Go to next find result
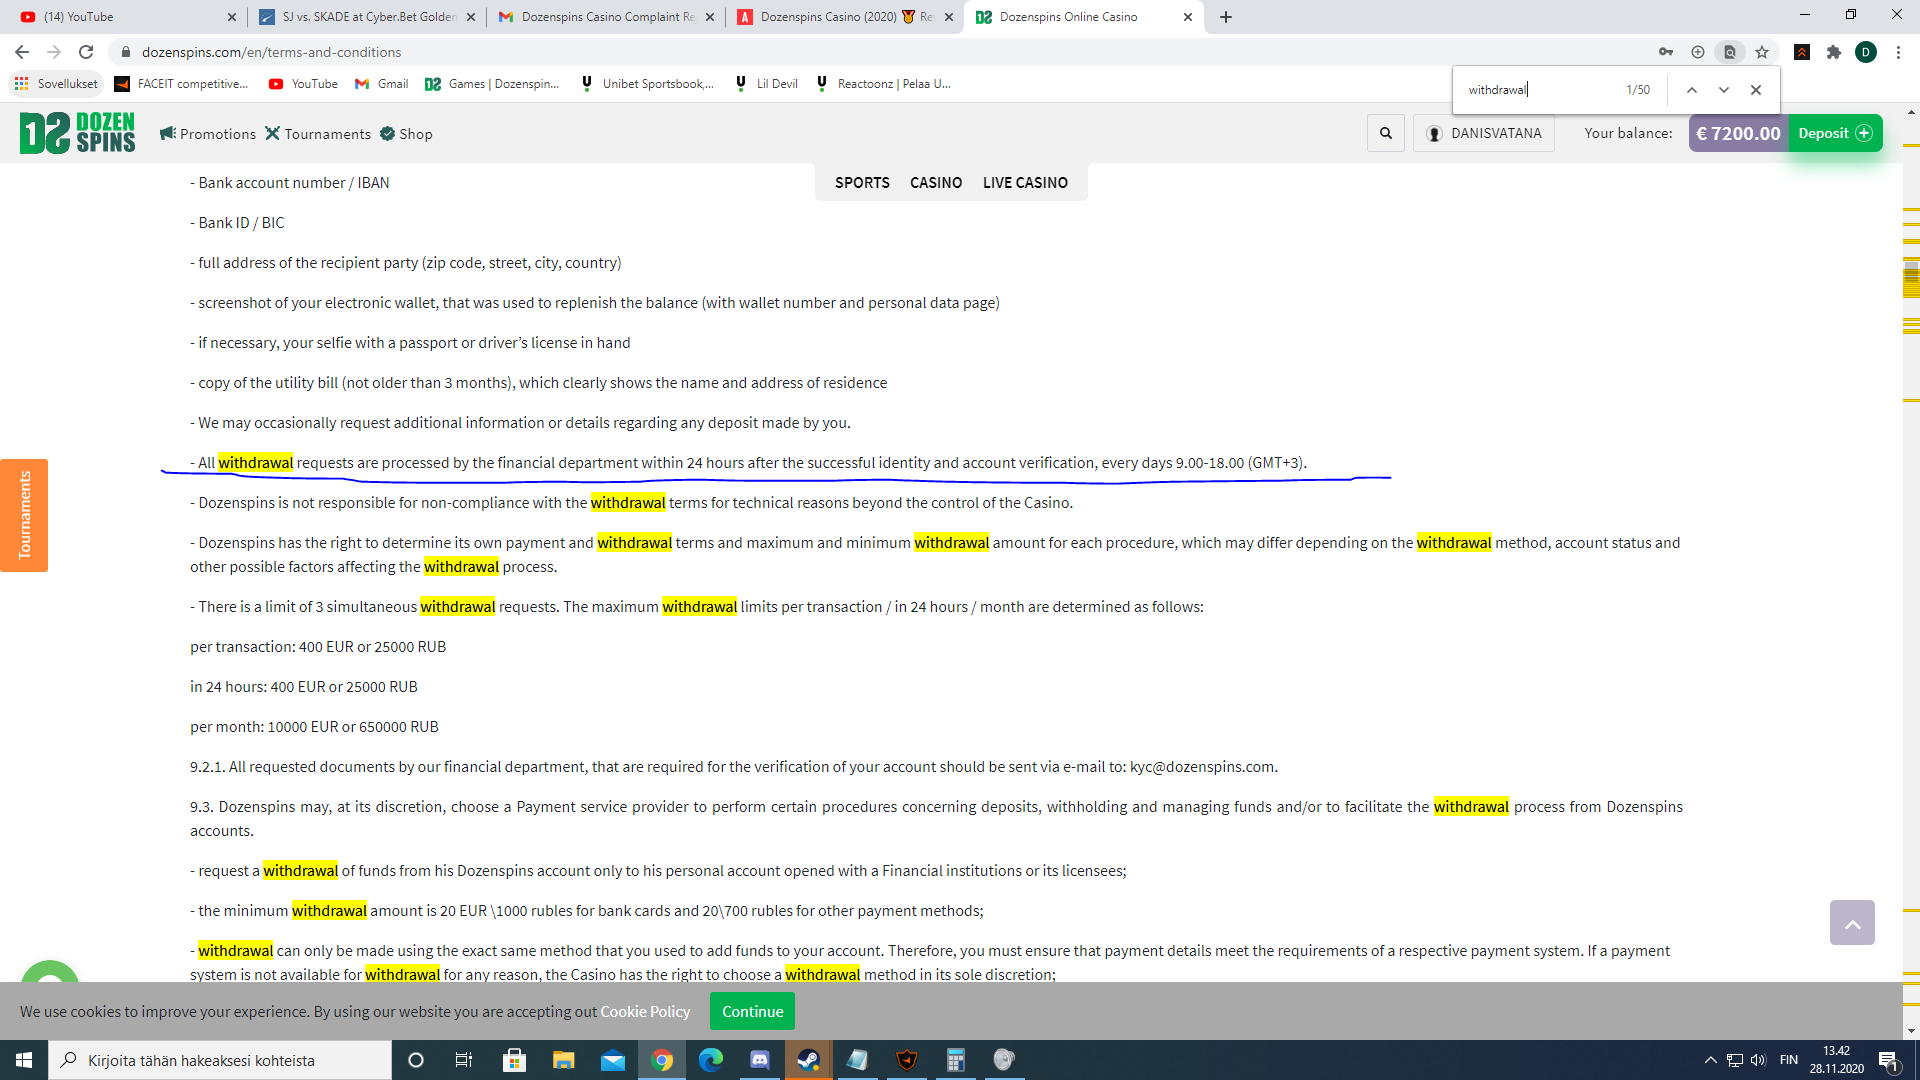 1724,90
